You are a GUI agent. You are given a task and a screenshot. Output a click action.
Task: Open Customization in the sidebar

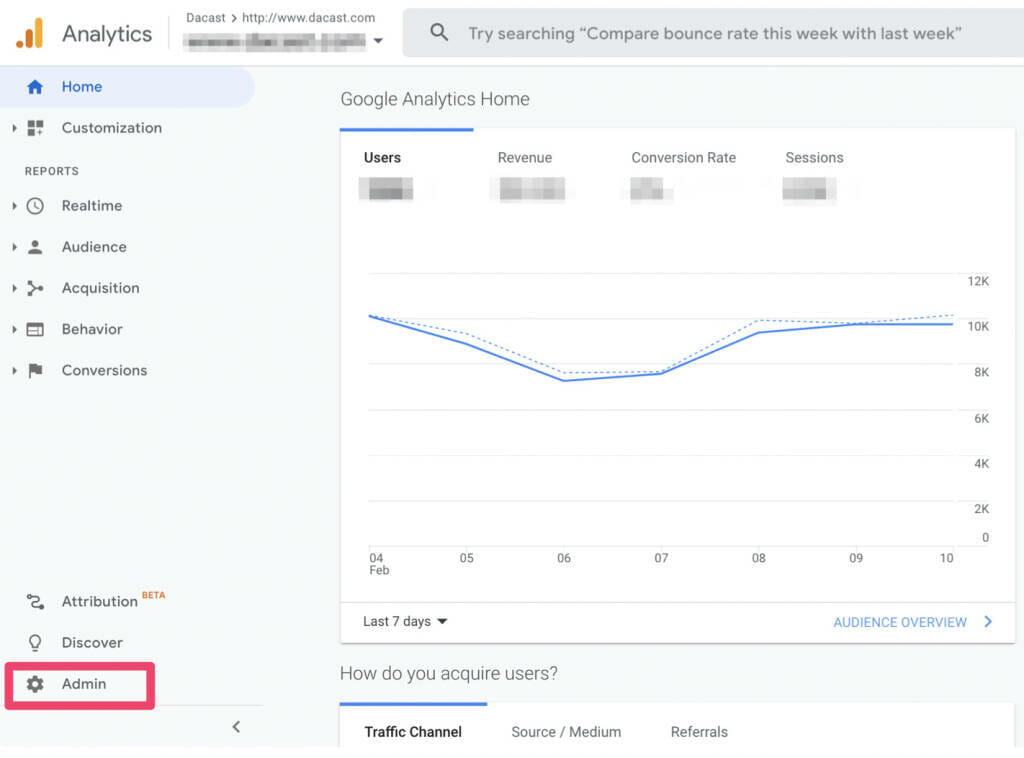coord(112,128)
